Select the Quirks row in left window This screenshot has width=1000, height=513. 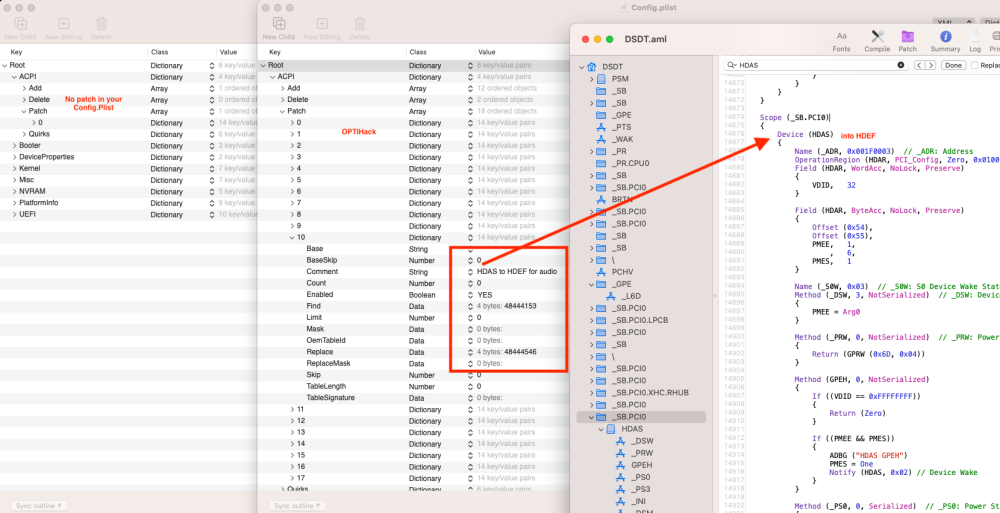(x=128, y=134)
